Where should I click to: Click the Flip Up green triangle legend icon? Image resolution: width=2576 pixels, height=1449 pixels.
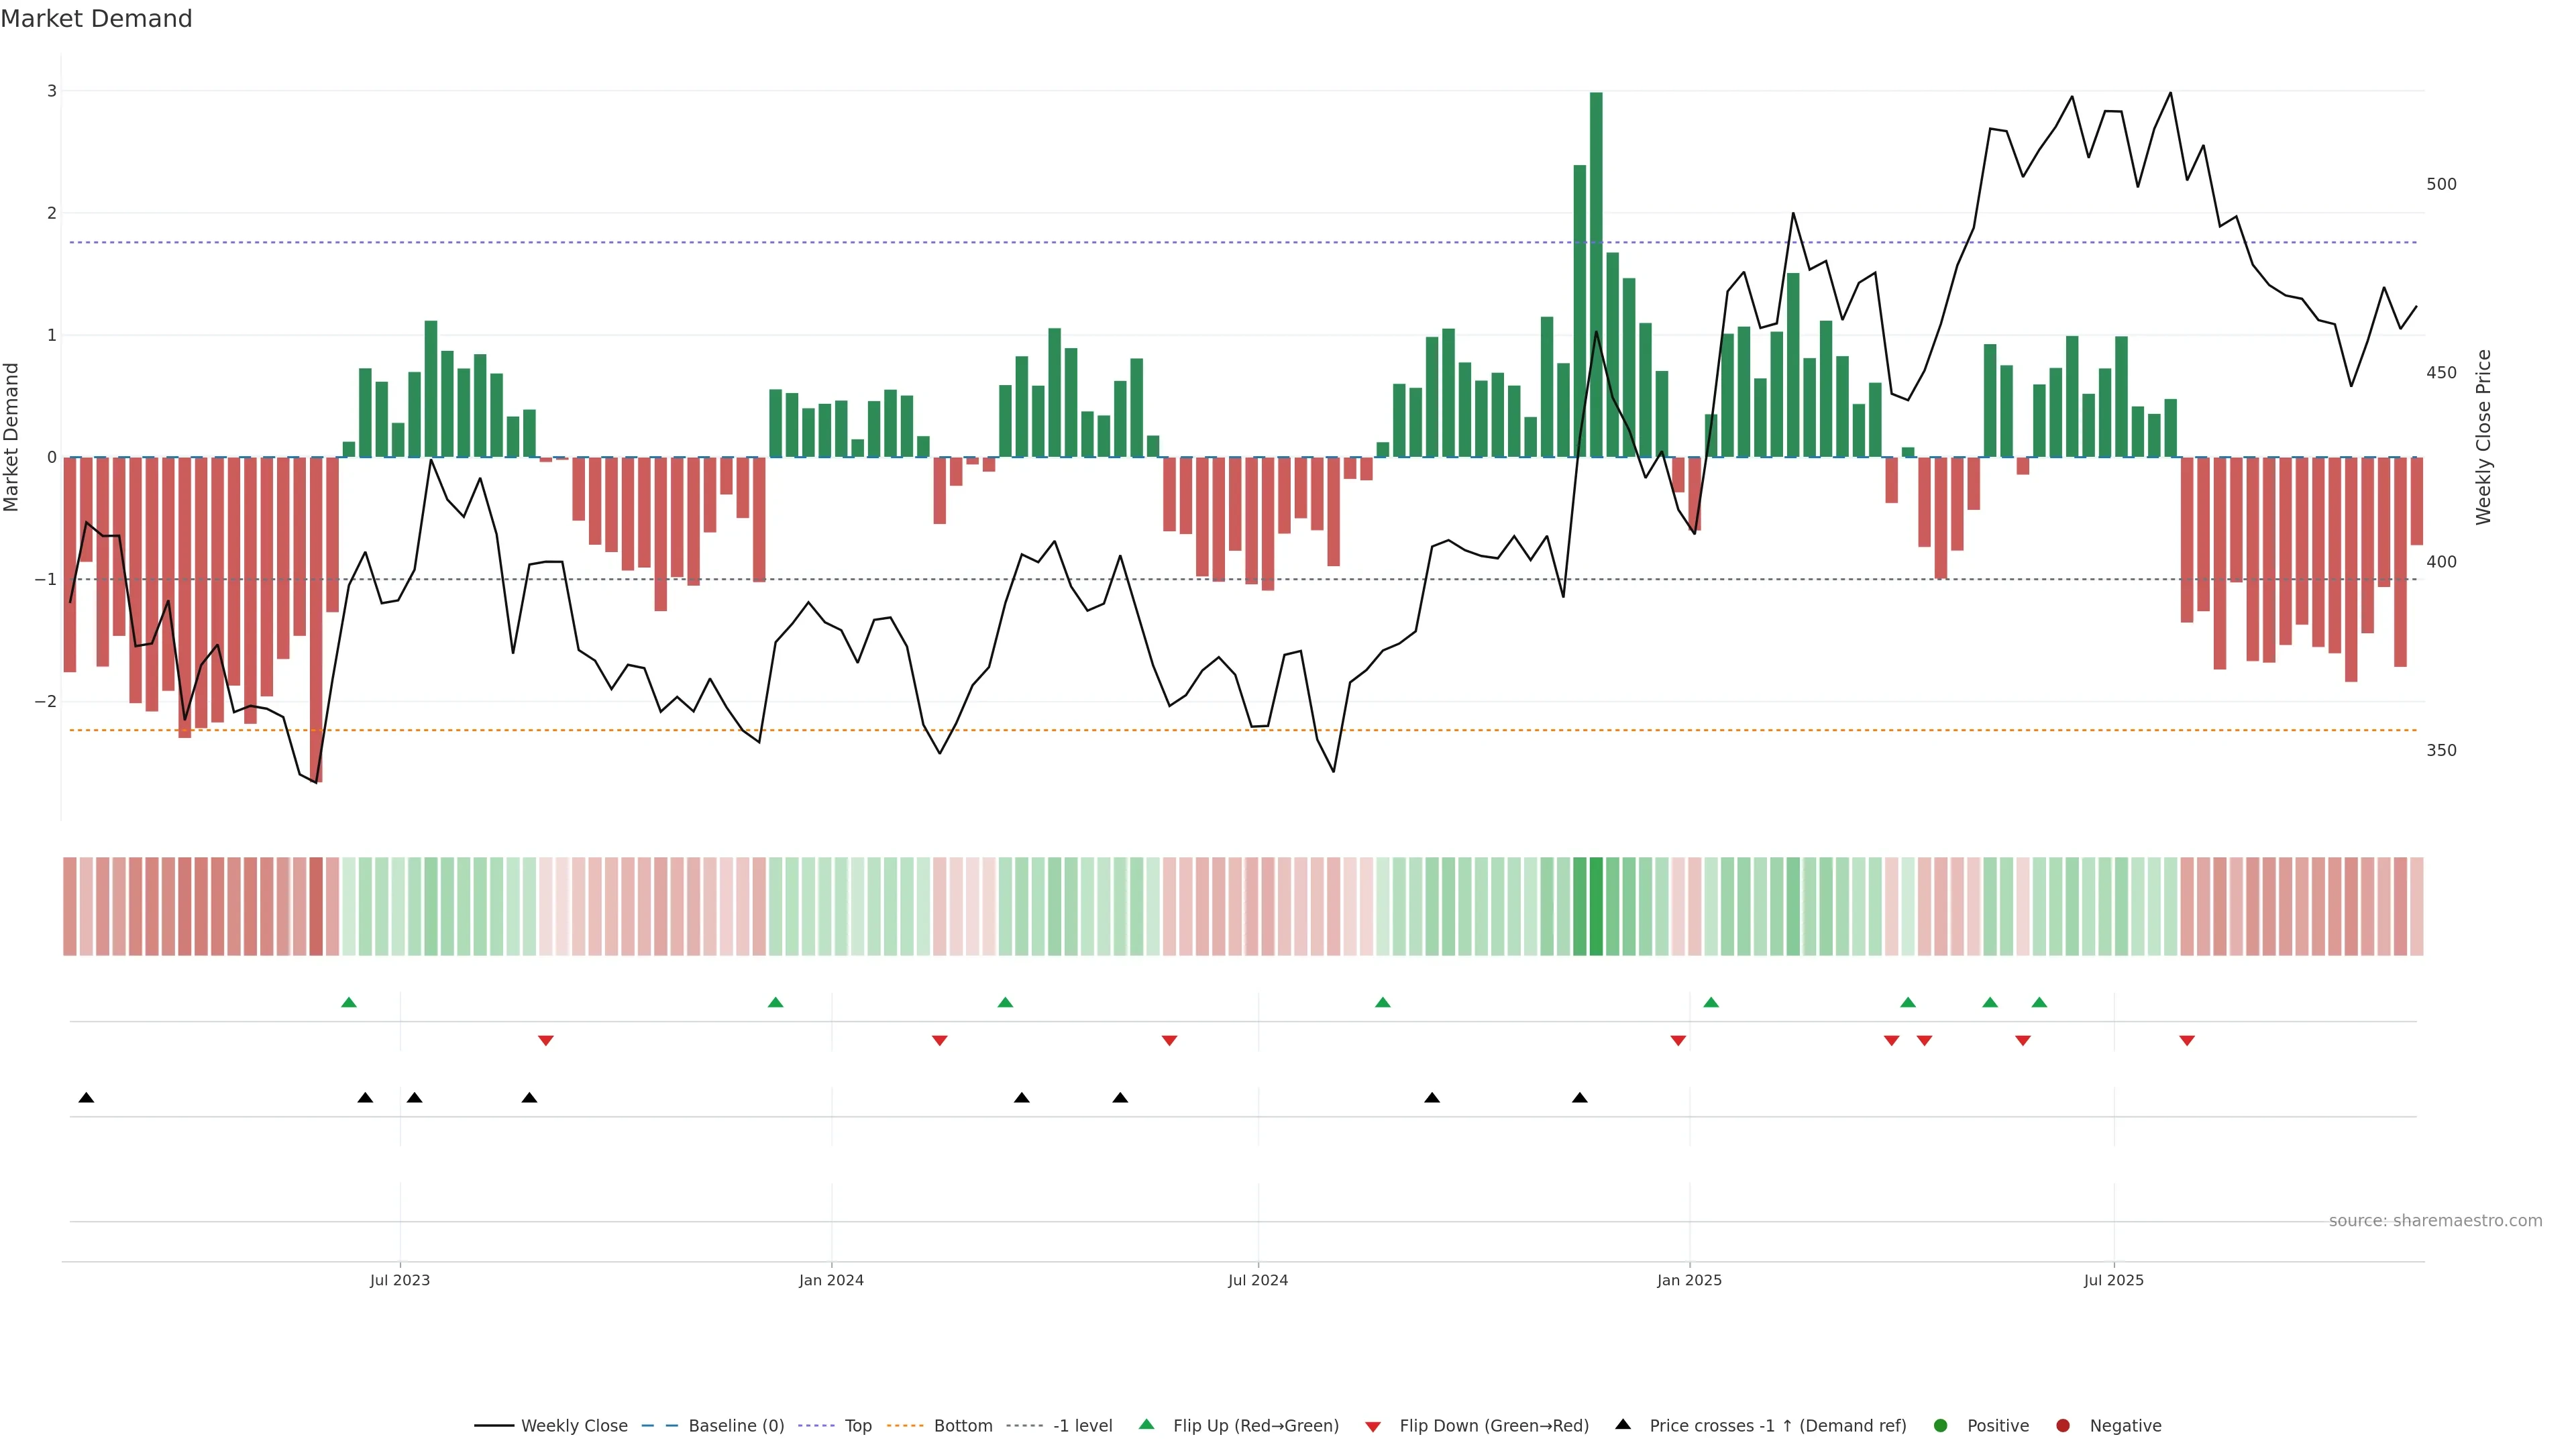pos(1146,1424)
